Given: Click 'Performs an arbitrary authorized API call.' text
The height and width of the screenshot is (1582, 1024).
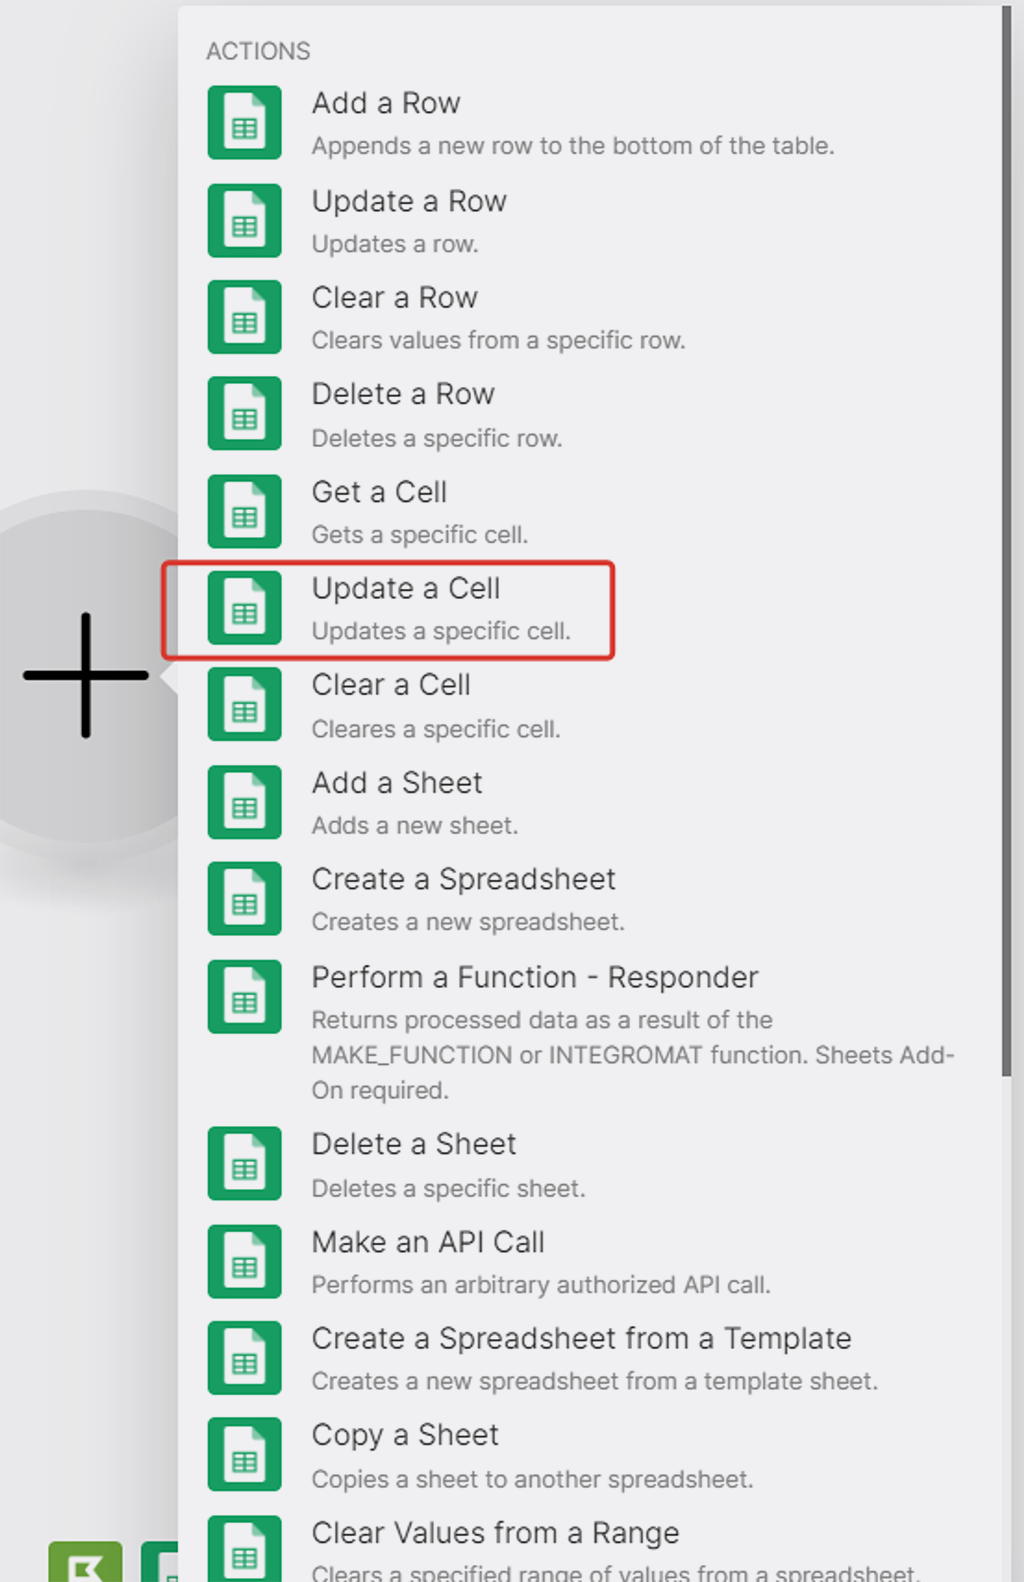Looking at the screenshot, I should pos(541,1285).
